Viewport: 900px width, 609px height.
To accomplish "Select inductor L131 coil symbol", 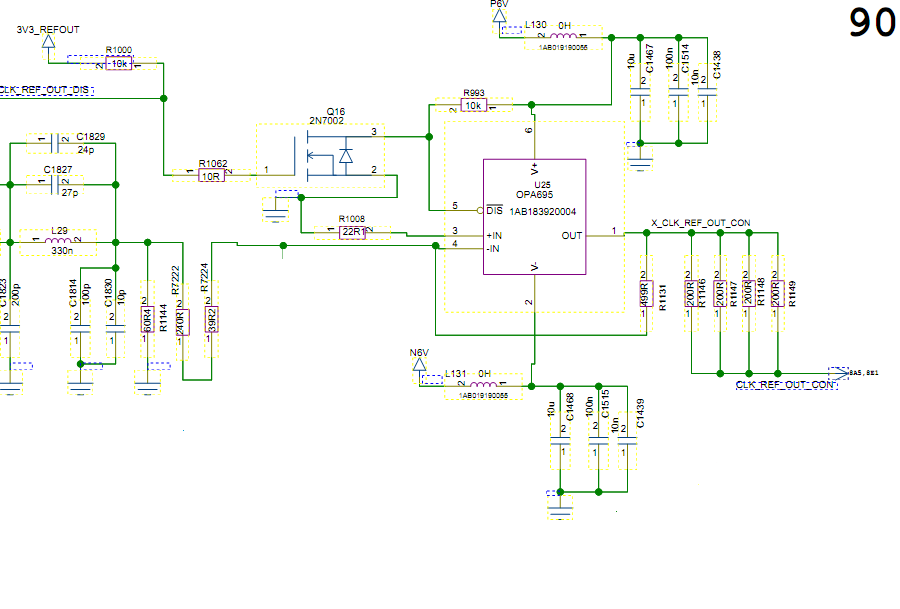I will [x=483, y=385].
